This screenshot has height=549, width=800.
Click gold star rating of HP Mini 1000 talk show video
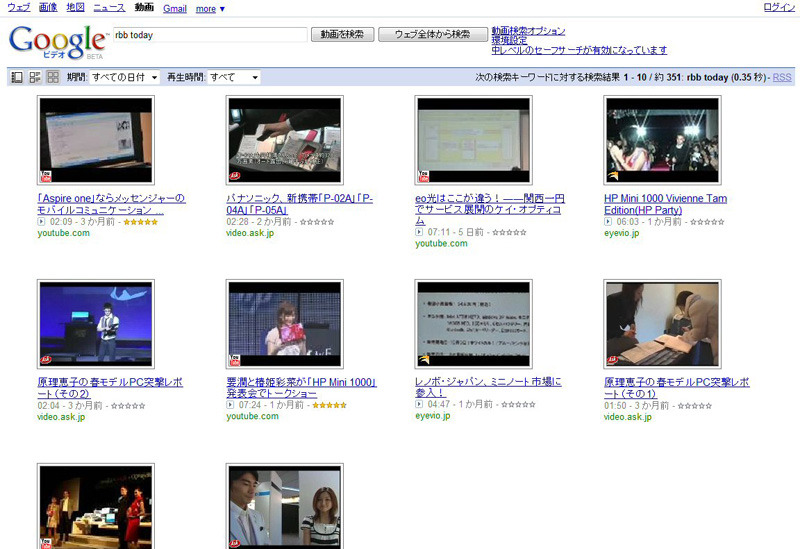[x=330, y=405]
